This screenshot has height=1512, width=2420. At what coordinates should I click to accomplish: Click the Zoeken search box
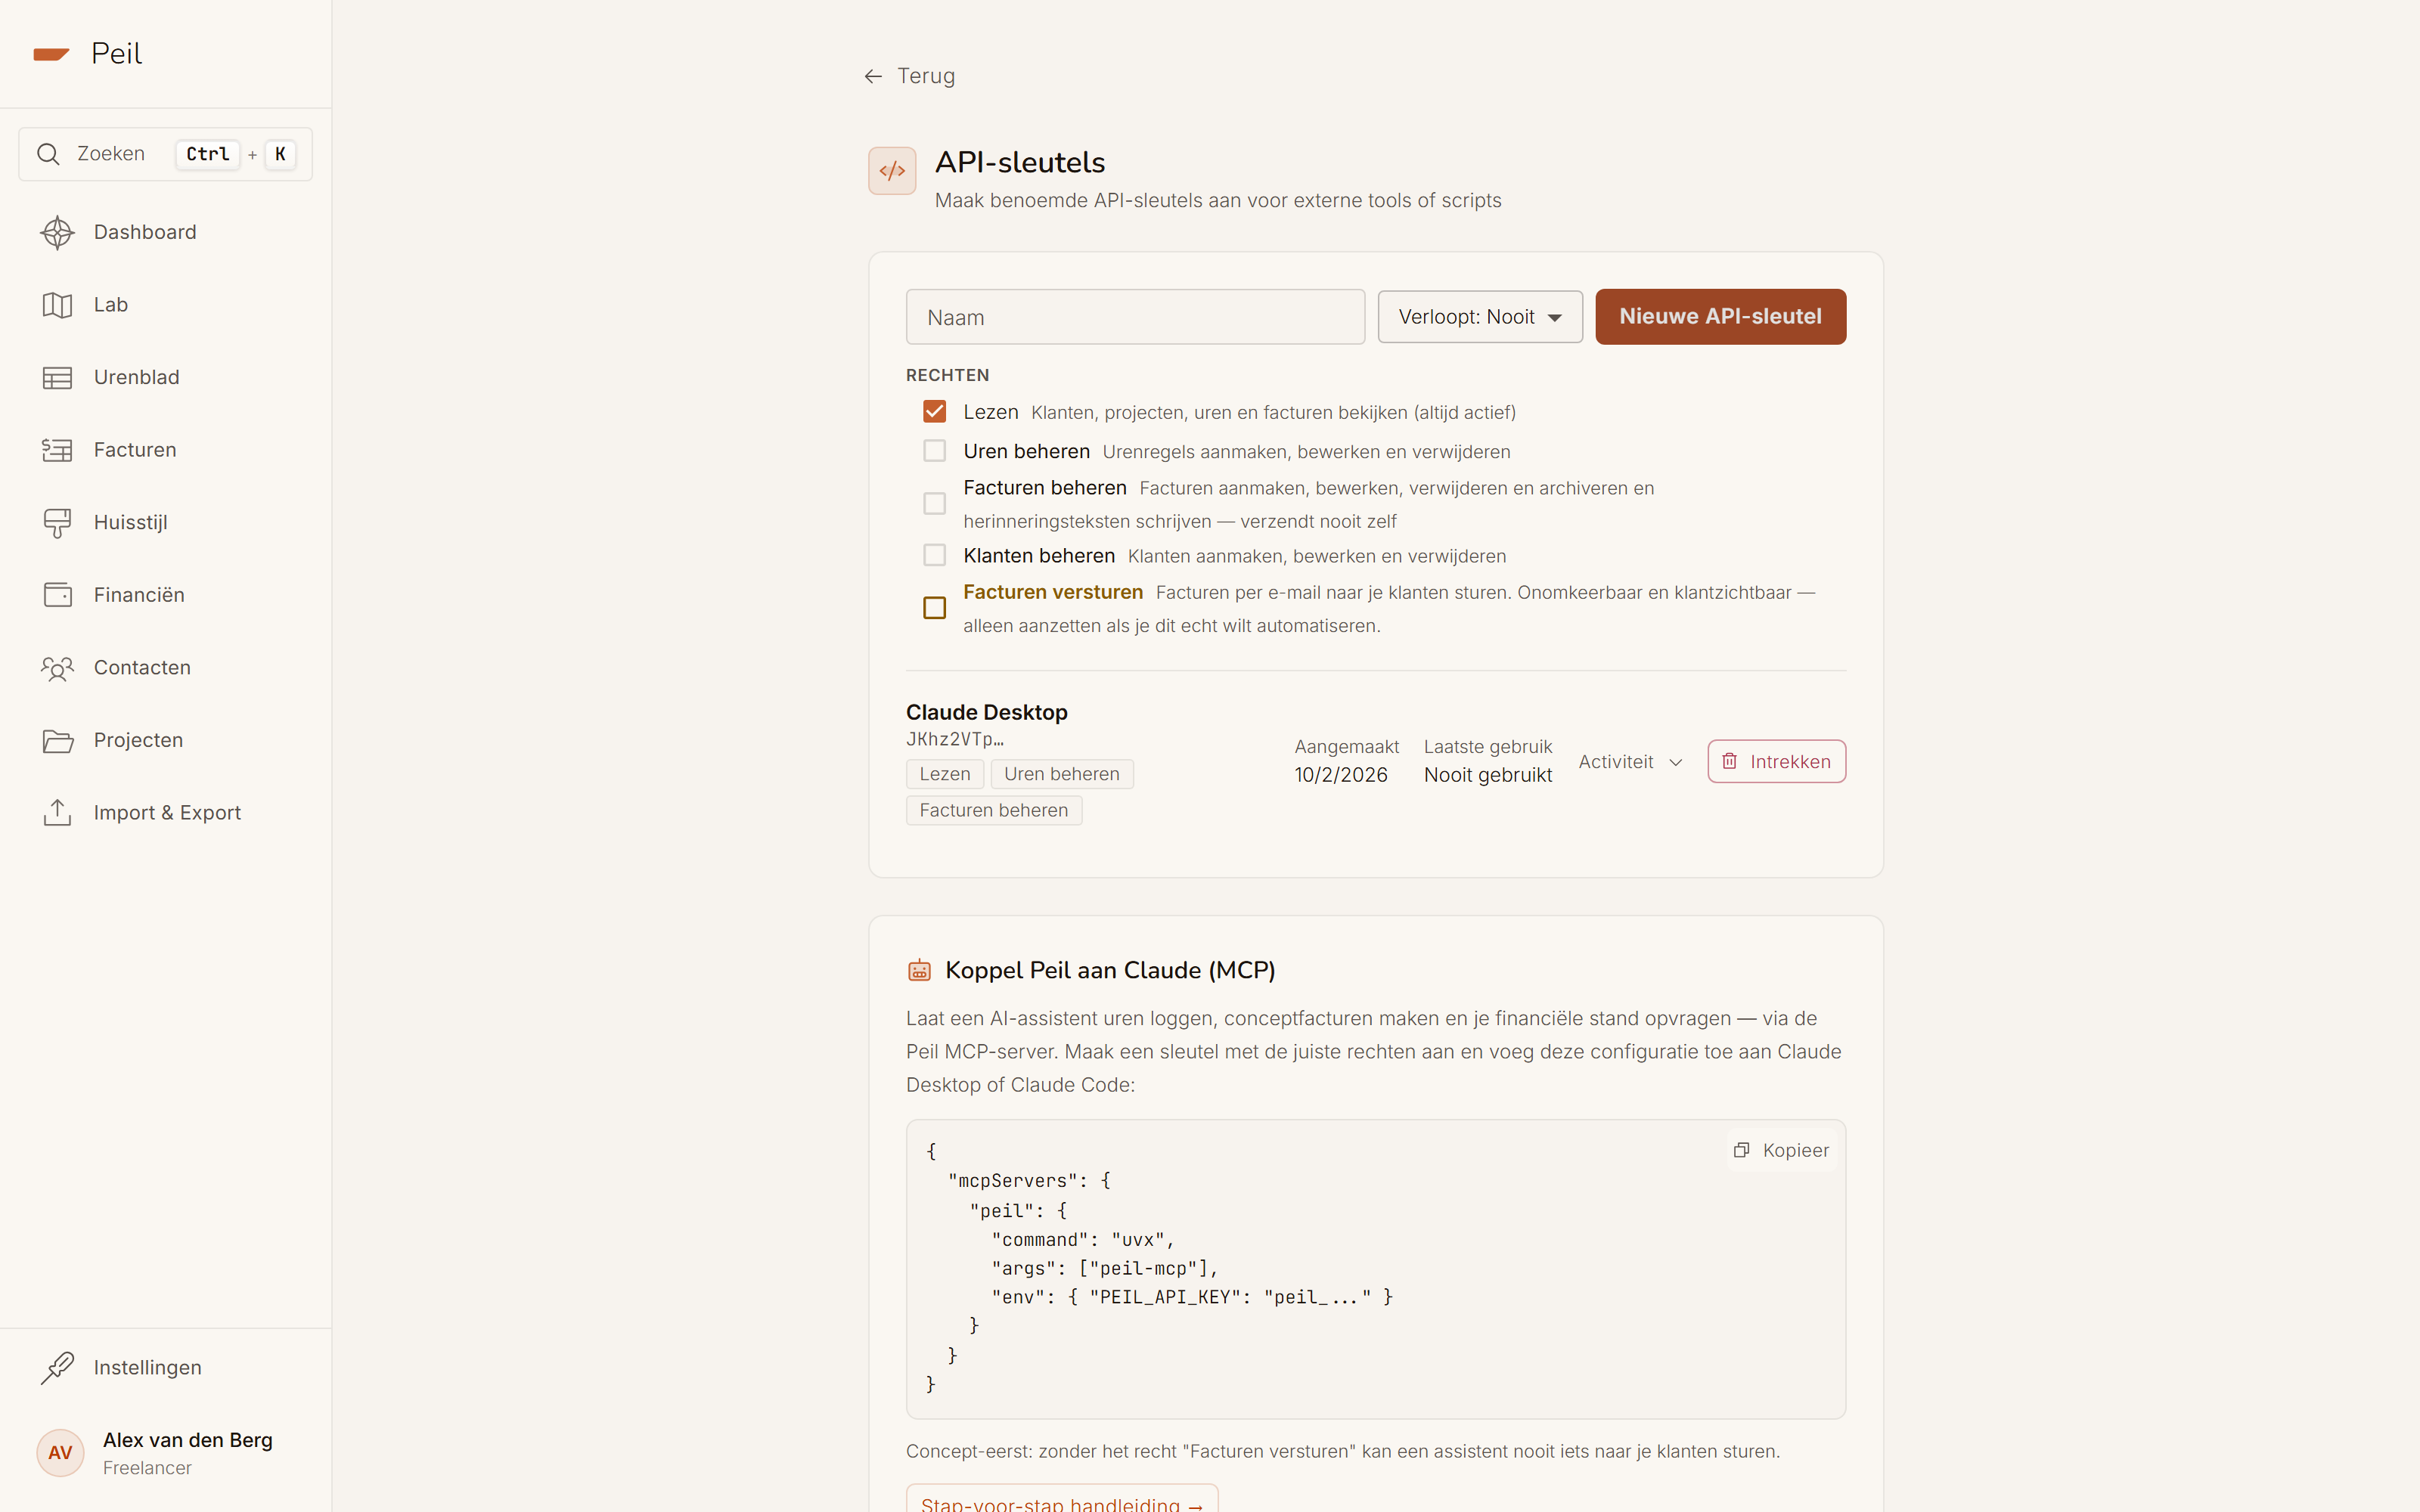166,154
